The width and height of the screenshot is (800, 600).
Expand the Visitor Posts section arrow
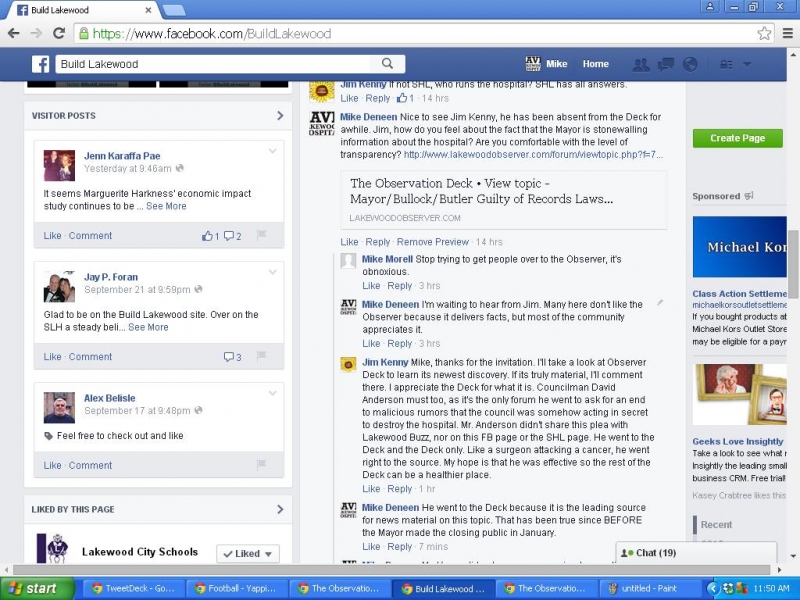[x=280, y=116]
